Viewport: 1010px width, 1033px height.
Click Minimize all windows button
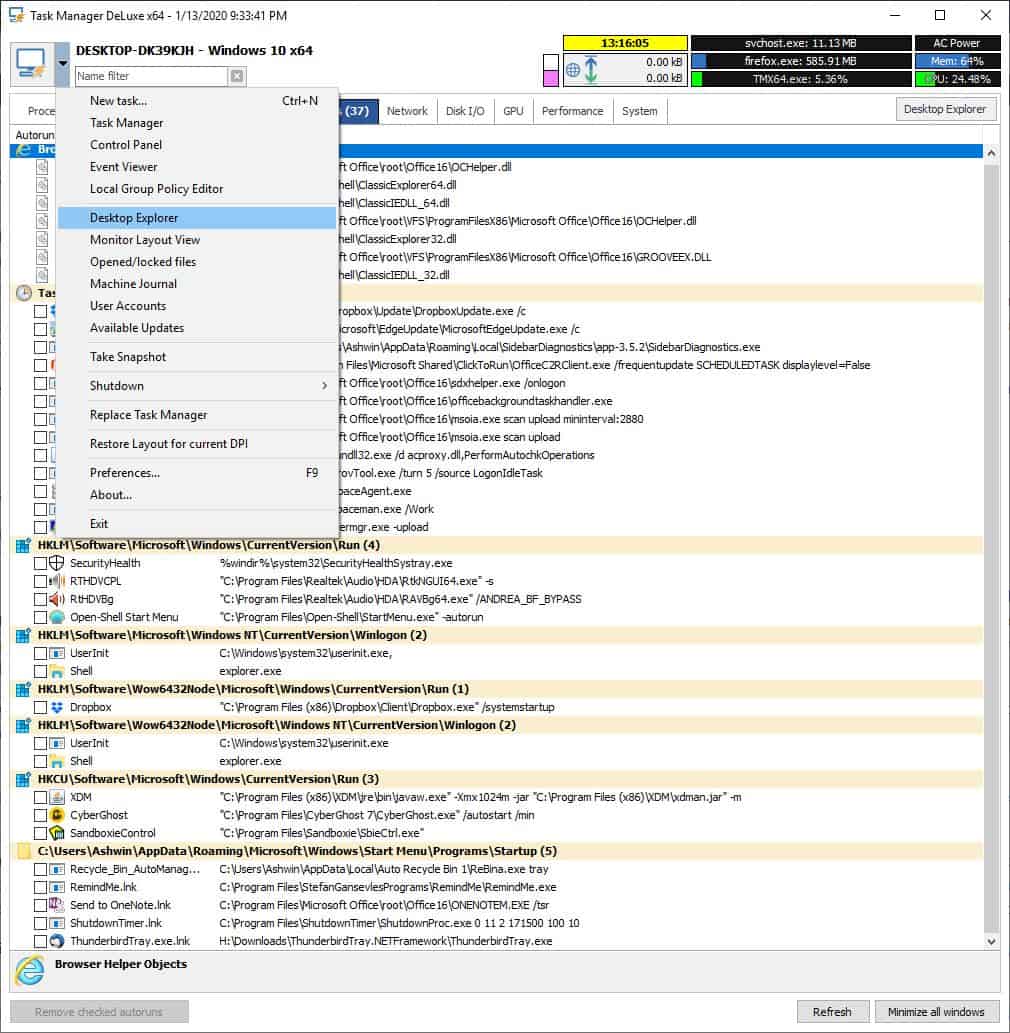[x=936, y=1011]
